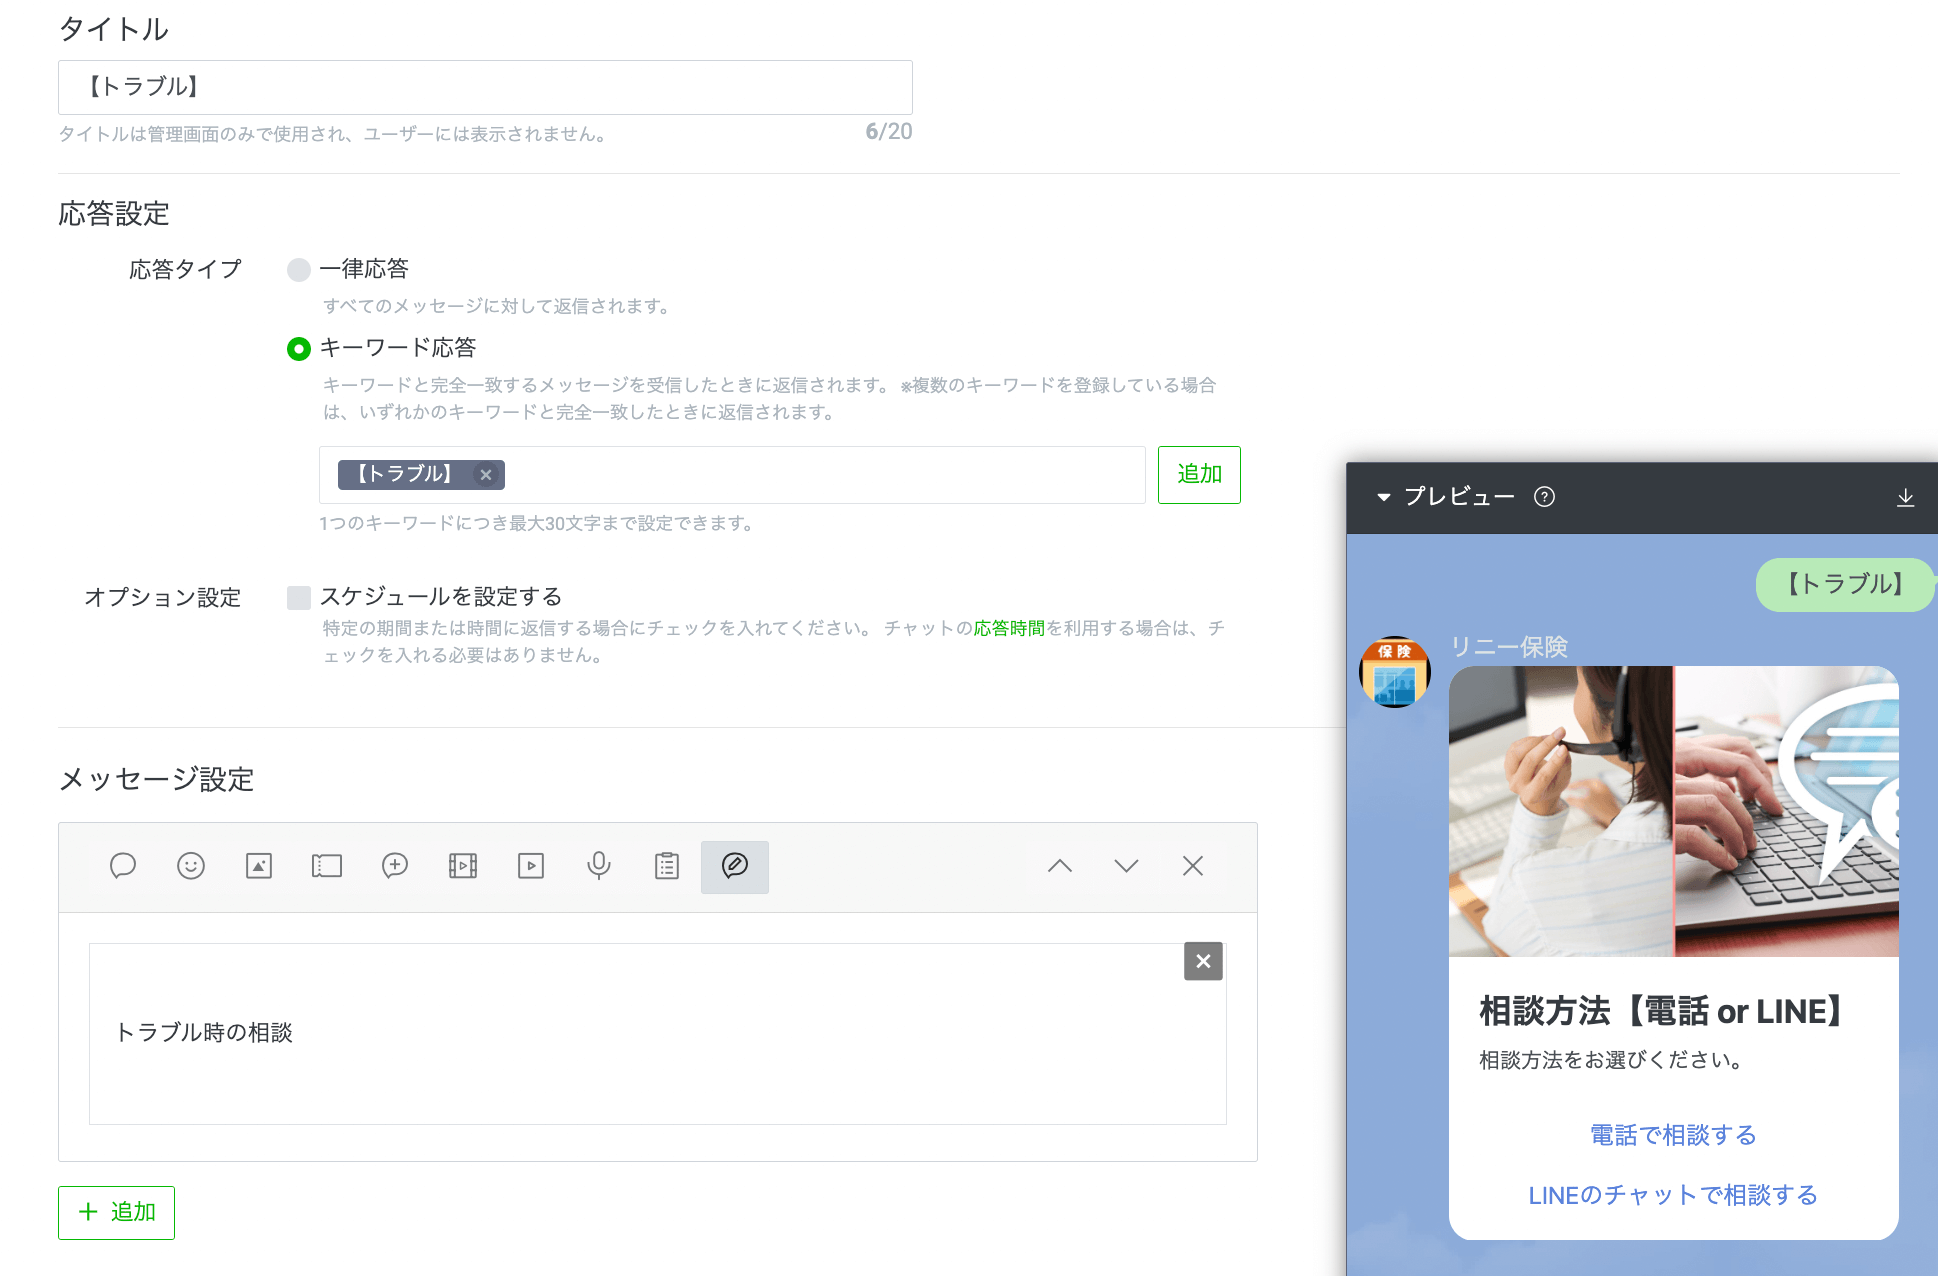The width and height of the screenshot is (1938, 1276).
Task: Move message block down with chevron
Action: coord(1127,866)
